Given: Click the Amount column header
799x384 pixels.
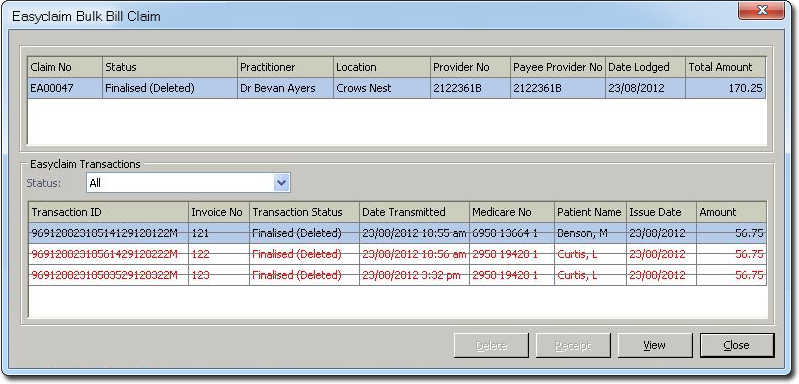Looking at the screenshot, I should [731, 212].
